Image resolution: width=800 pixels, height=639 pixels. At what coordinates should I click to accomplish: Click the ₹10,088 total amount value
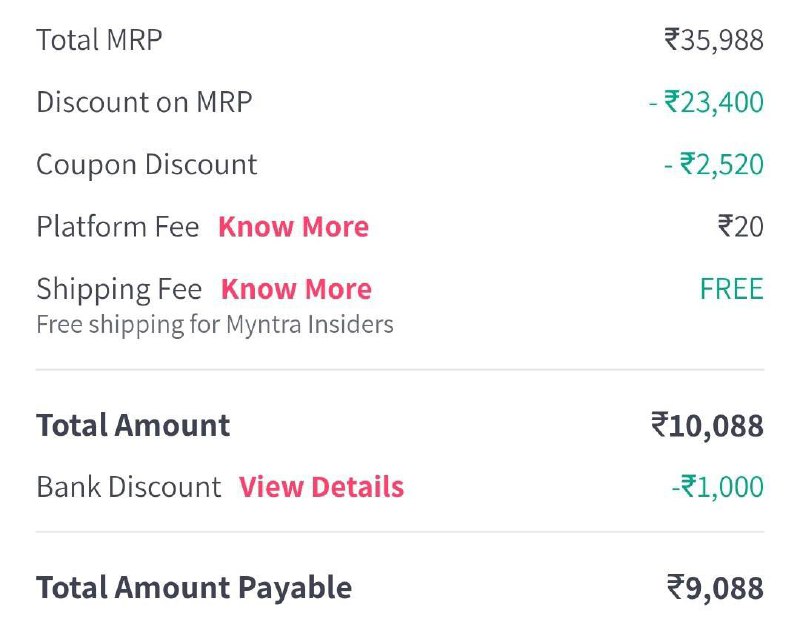point(707,425)
